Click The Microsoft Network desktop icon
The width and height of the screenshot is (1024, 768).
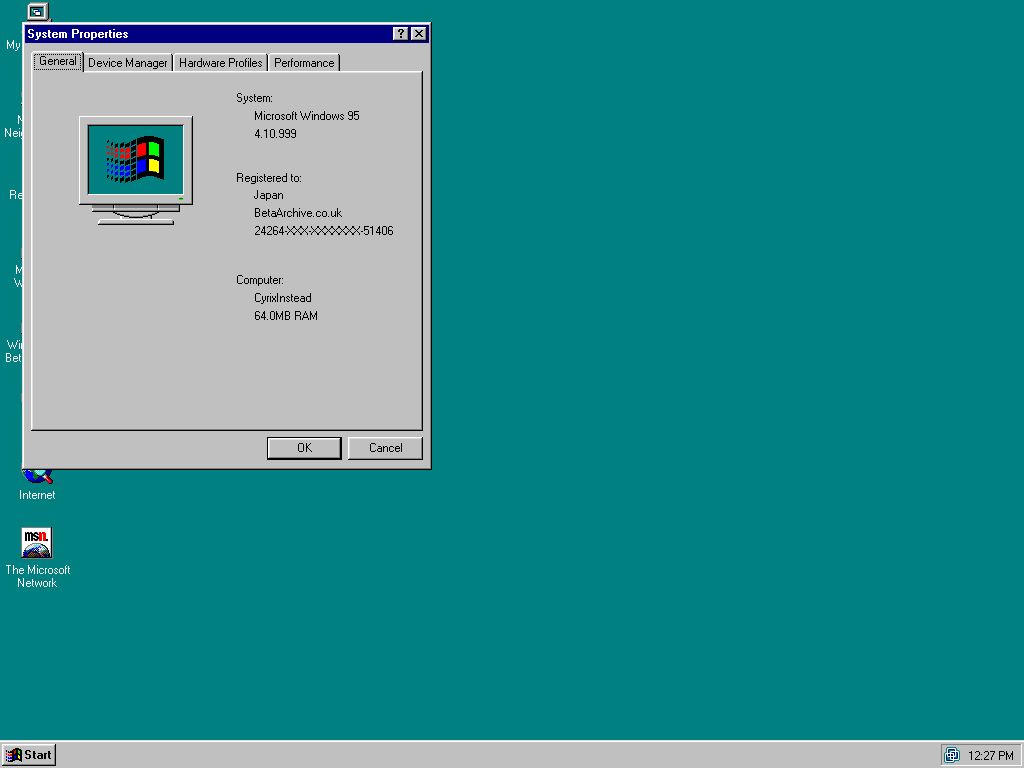click(x=37, y=558)
